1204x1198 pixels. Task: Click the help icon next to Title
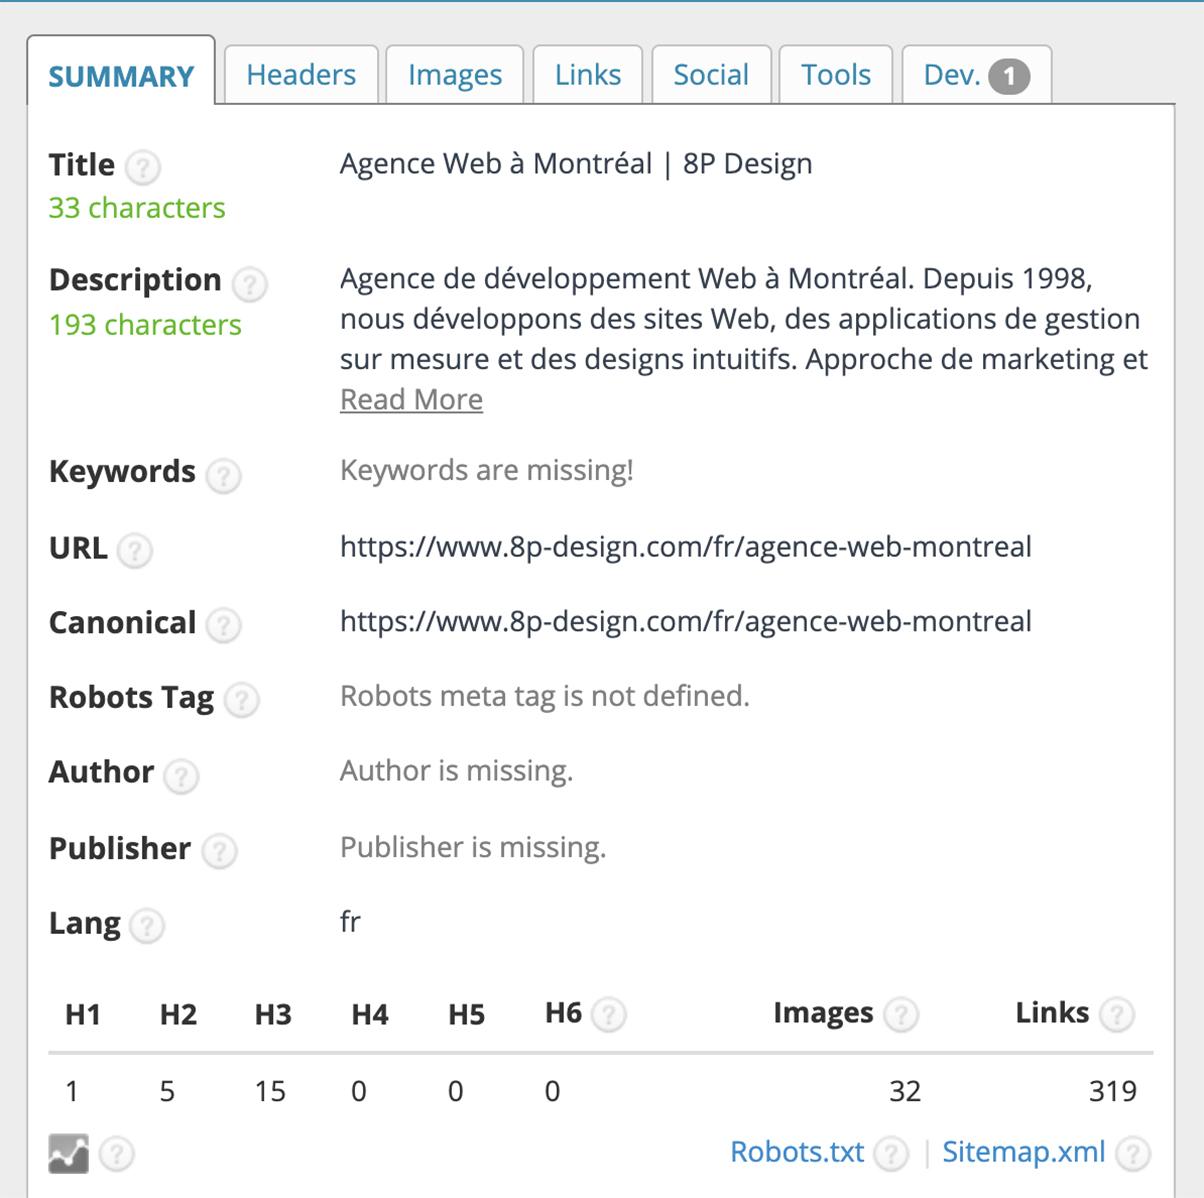143,167
